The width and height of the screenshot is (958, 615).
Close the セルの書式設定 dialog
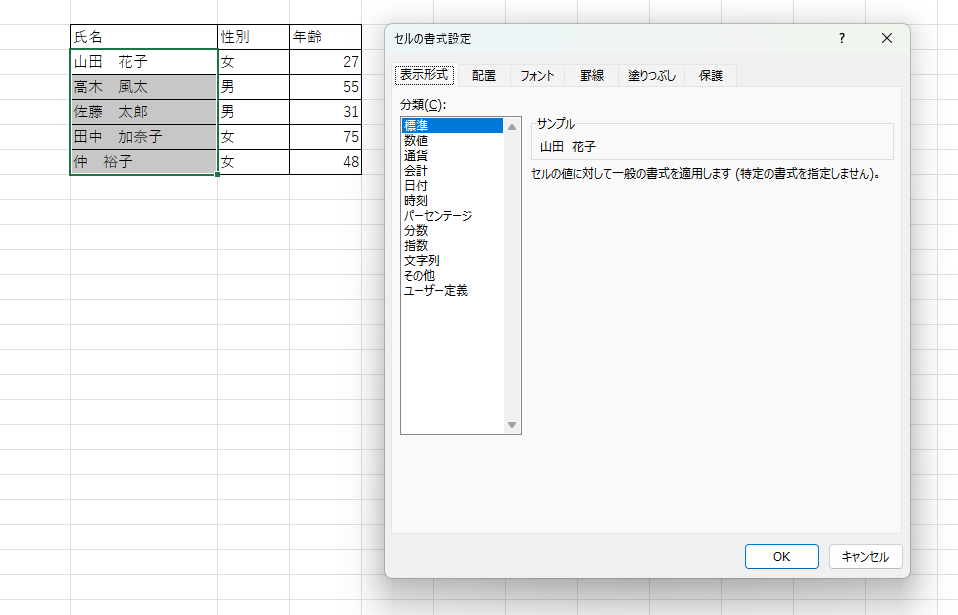click(x=886, y=39)
